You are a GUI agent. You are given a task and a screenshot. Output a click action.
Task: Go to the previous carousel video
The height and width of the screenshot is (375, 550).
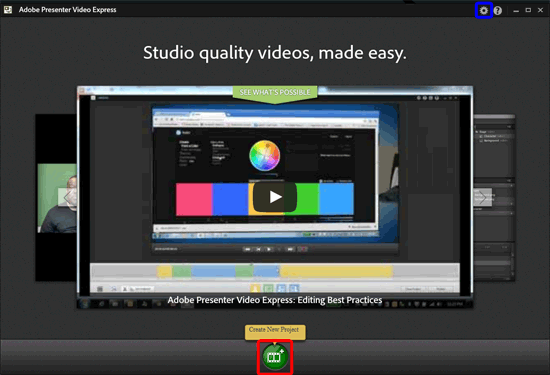(67, 197)
